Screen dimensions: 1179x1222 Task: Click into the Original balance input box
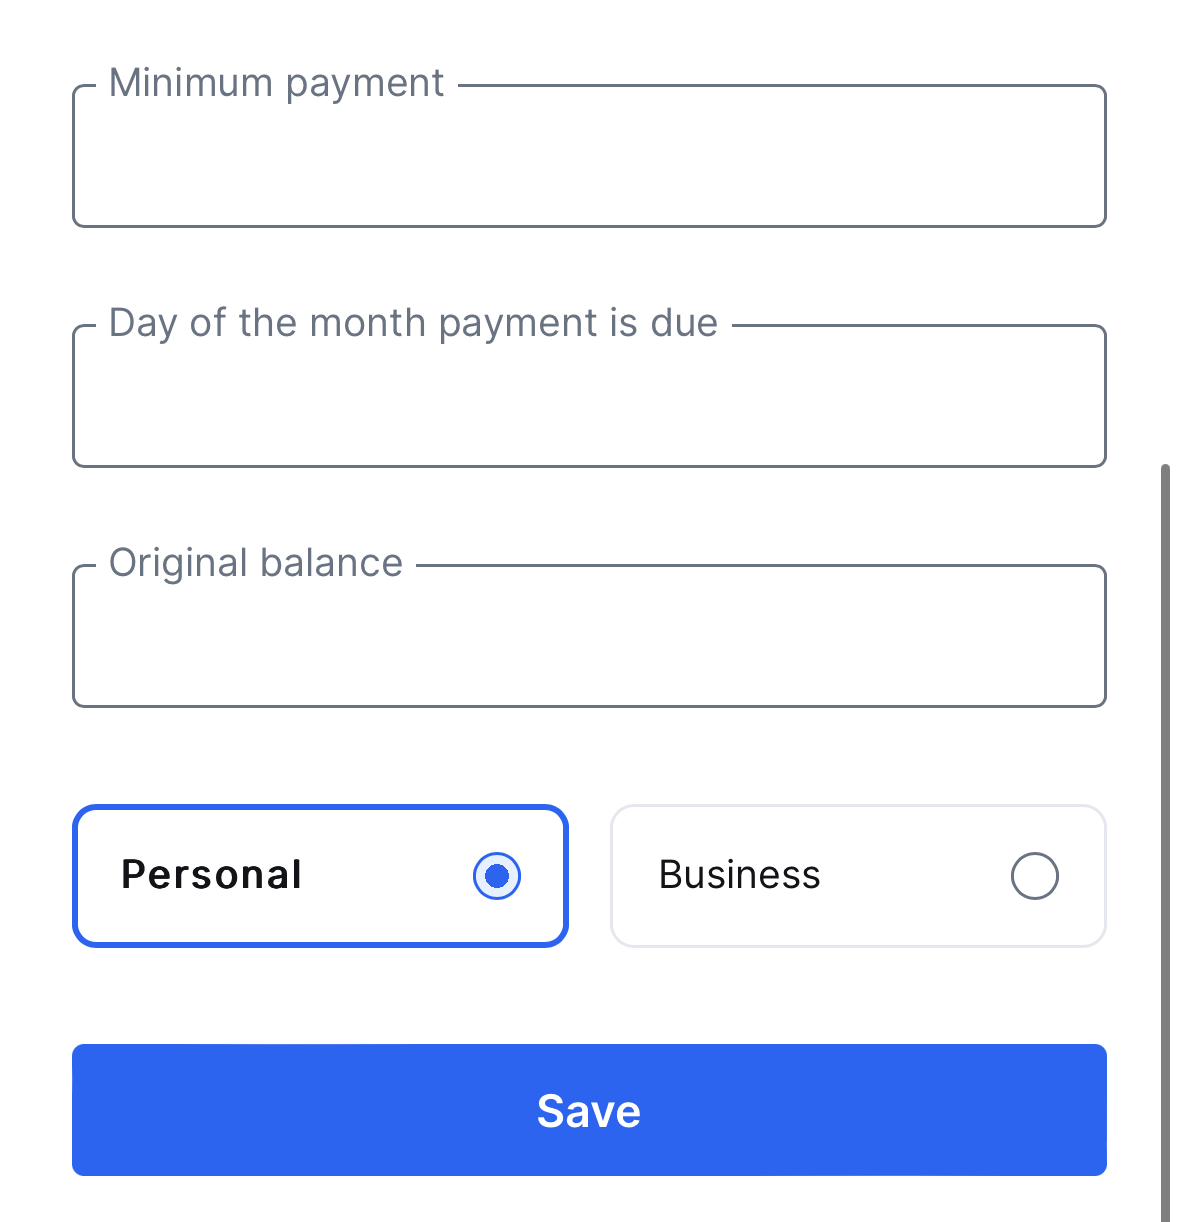[588, 638]
